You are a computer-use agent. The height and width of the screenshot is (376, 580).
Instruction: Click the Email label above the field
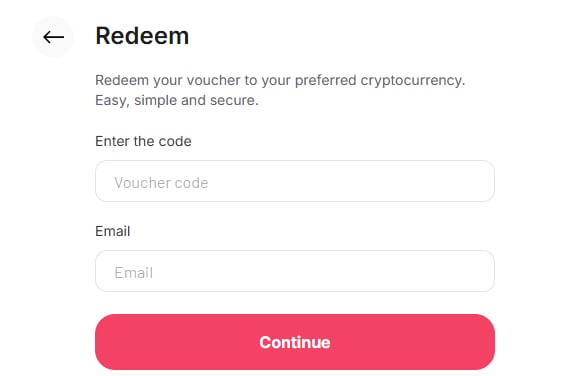coord(112,231)
